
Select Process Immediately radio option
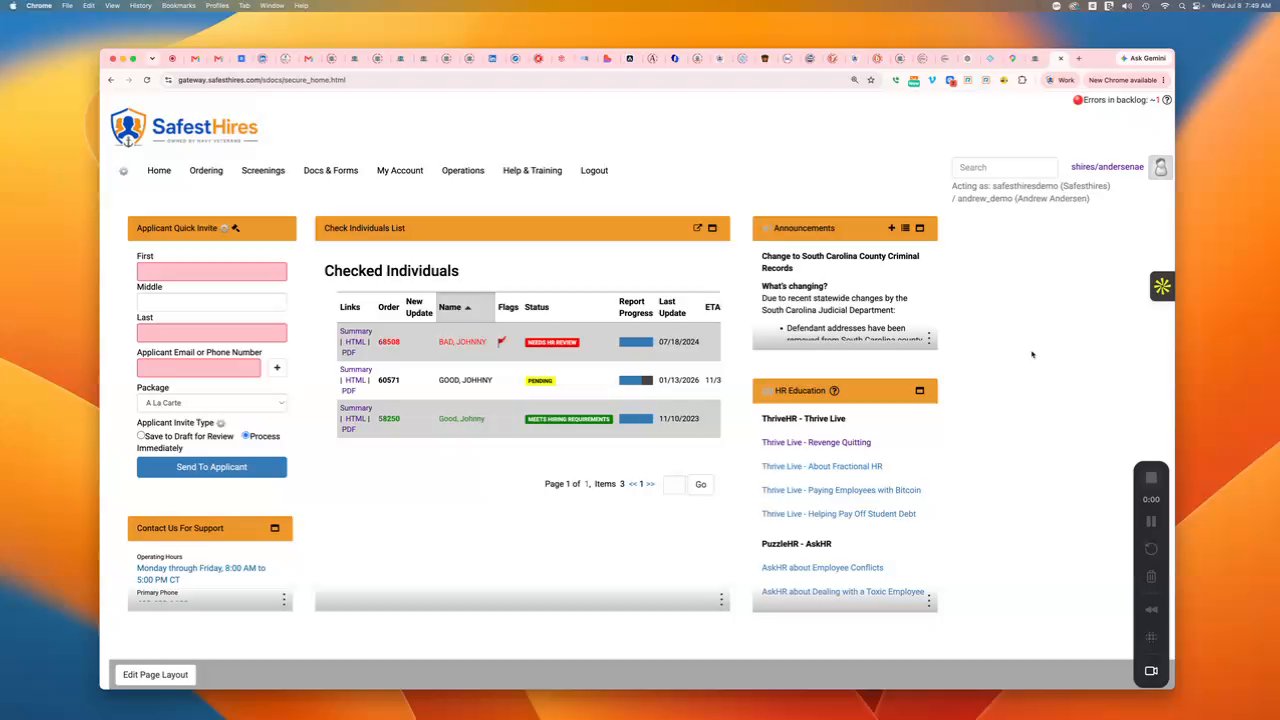click(x=245, y=436)
